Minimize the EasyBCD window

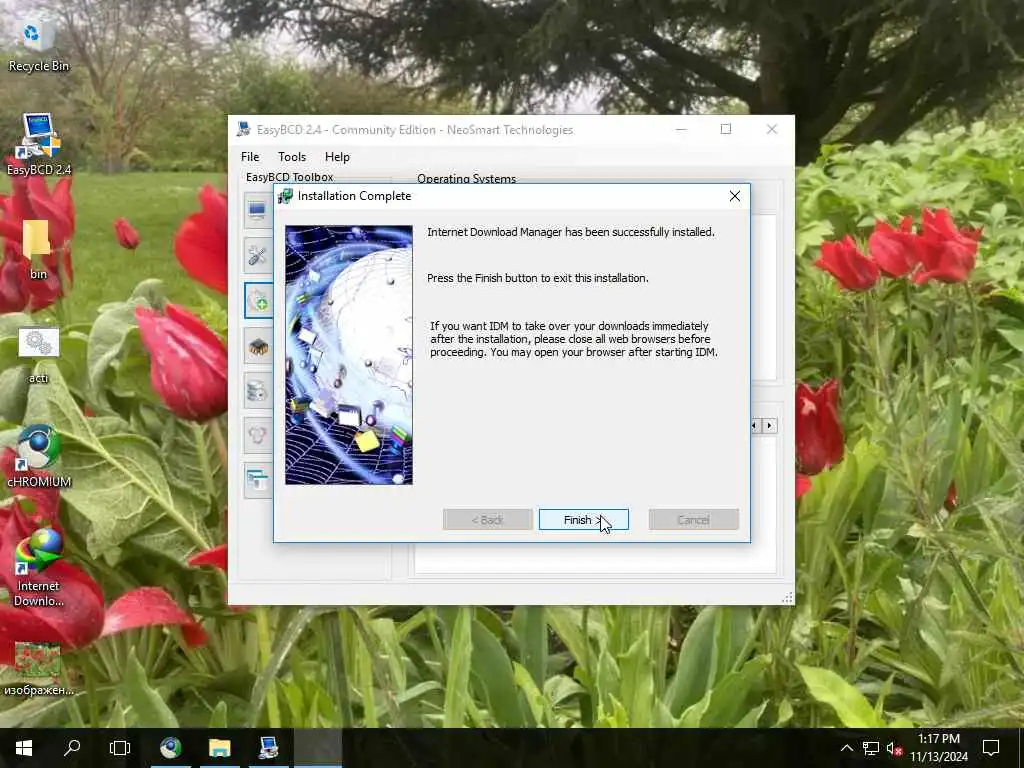(681, 129)
